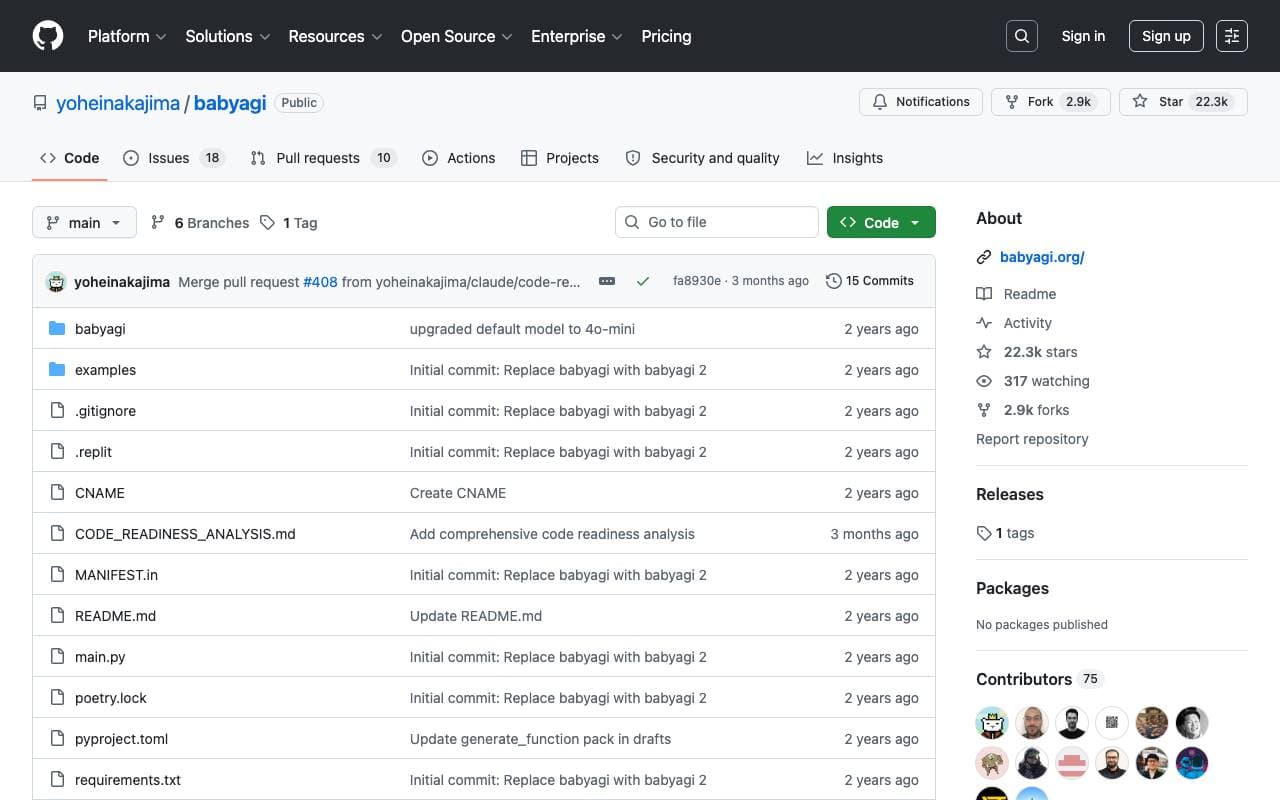Open 'Create CNAME' commit message
Screen dimensions: 1280x800
click(458, 493)
